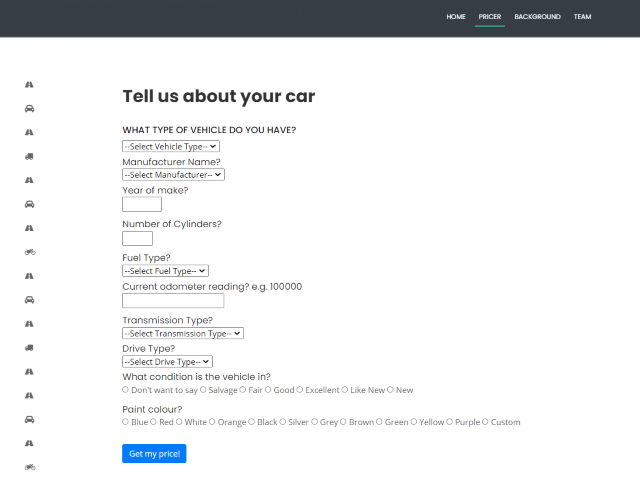Click the first motorcycle icon in left sidebar
Screen dimensions: 640x480
[x=30, y=252]
